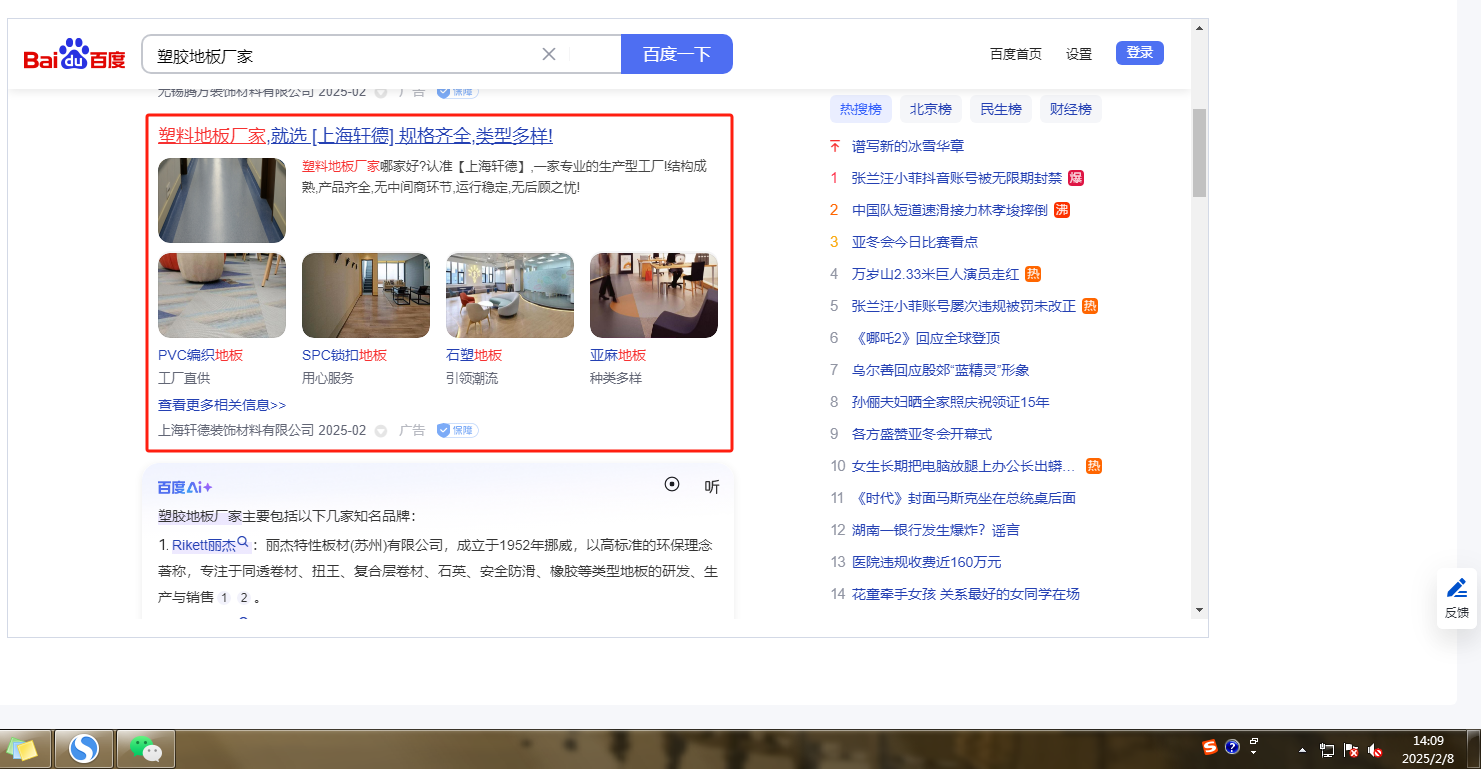Click the 保障 badge under the 上海轩德 ad
The image size is (1481, 769).
click(457, 431)
